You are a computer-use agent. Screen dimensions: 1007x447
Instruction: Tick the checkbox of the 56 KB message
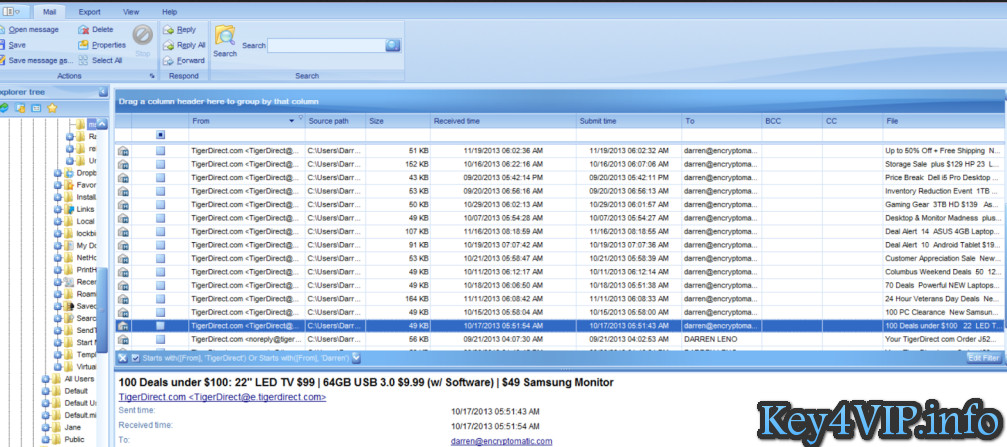(x=161, y=339)
